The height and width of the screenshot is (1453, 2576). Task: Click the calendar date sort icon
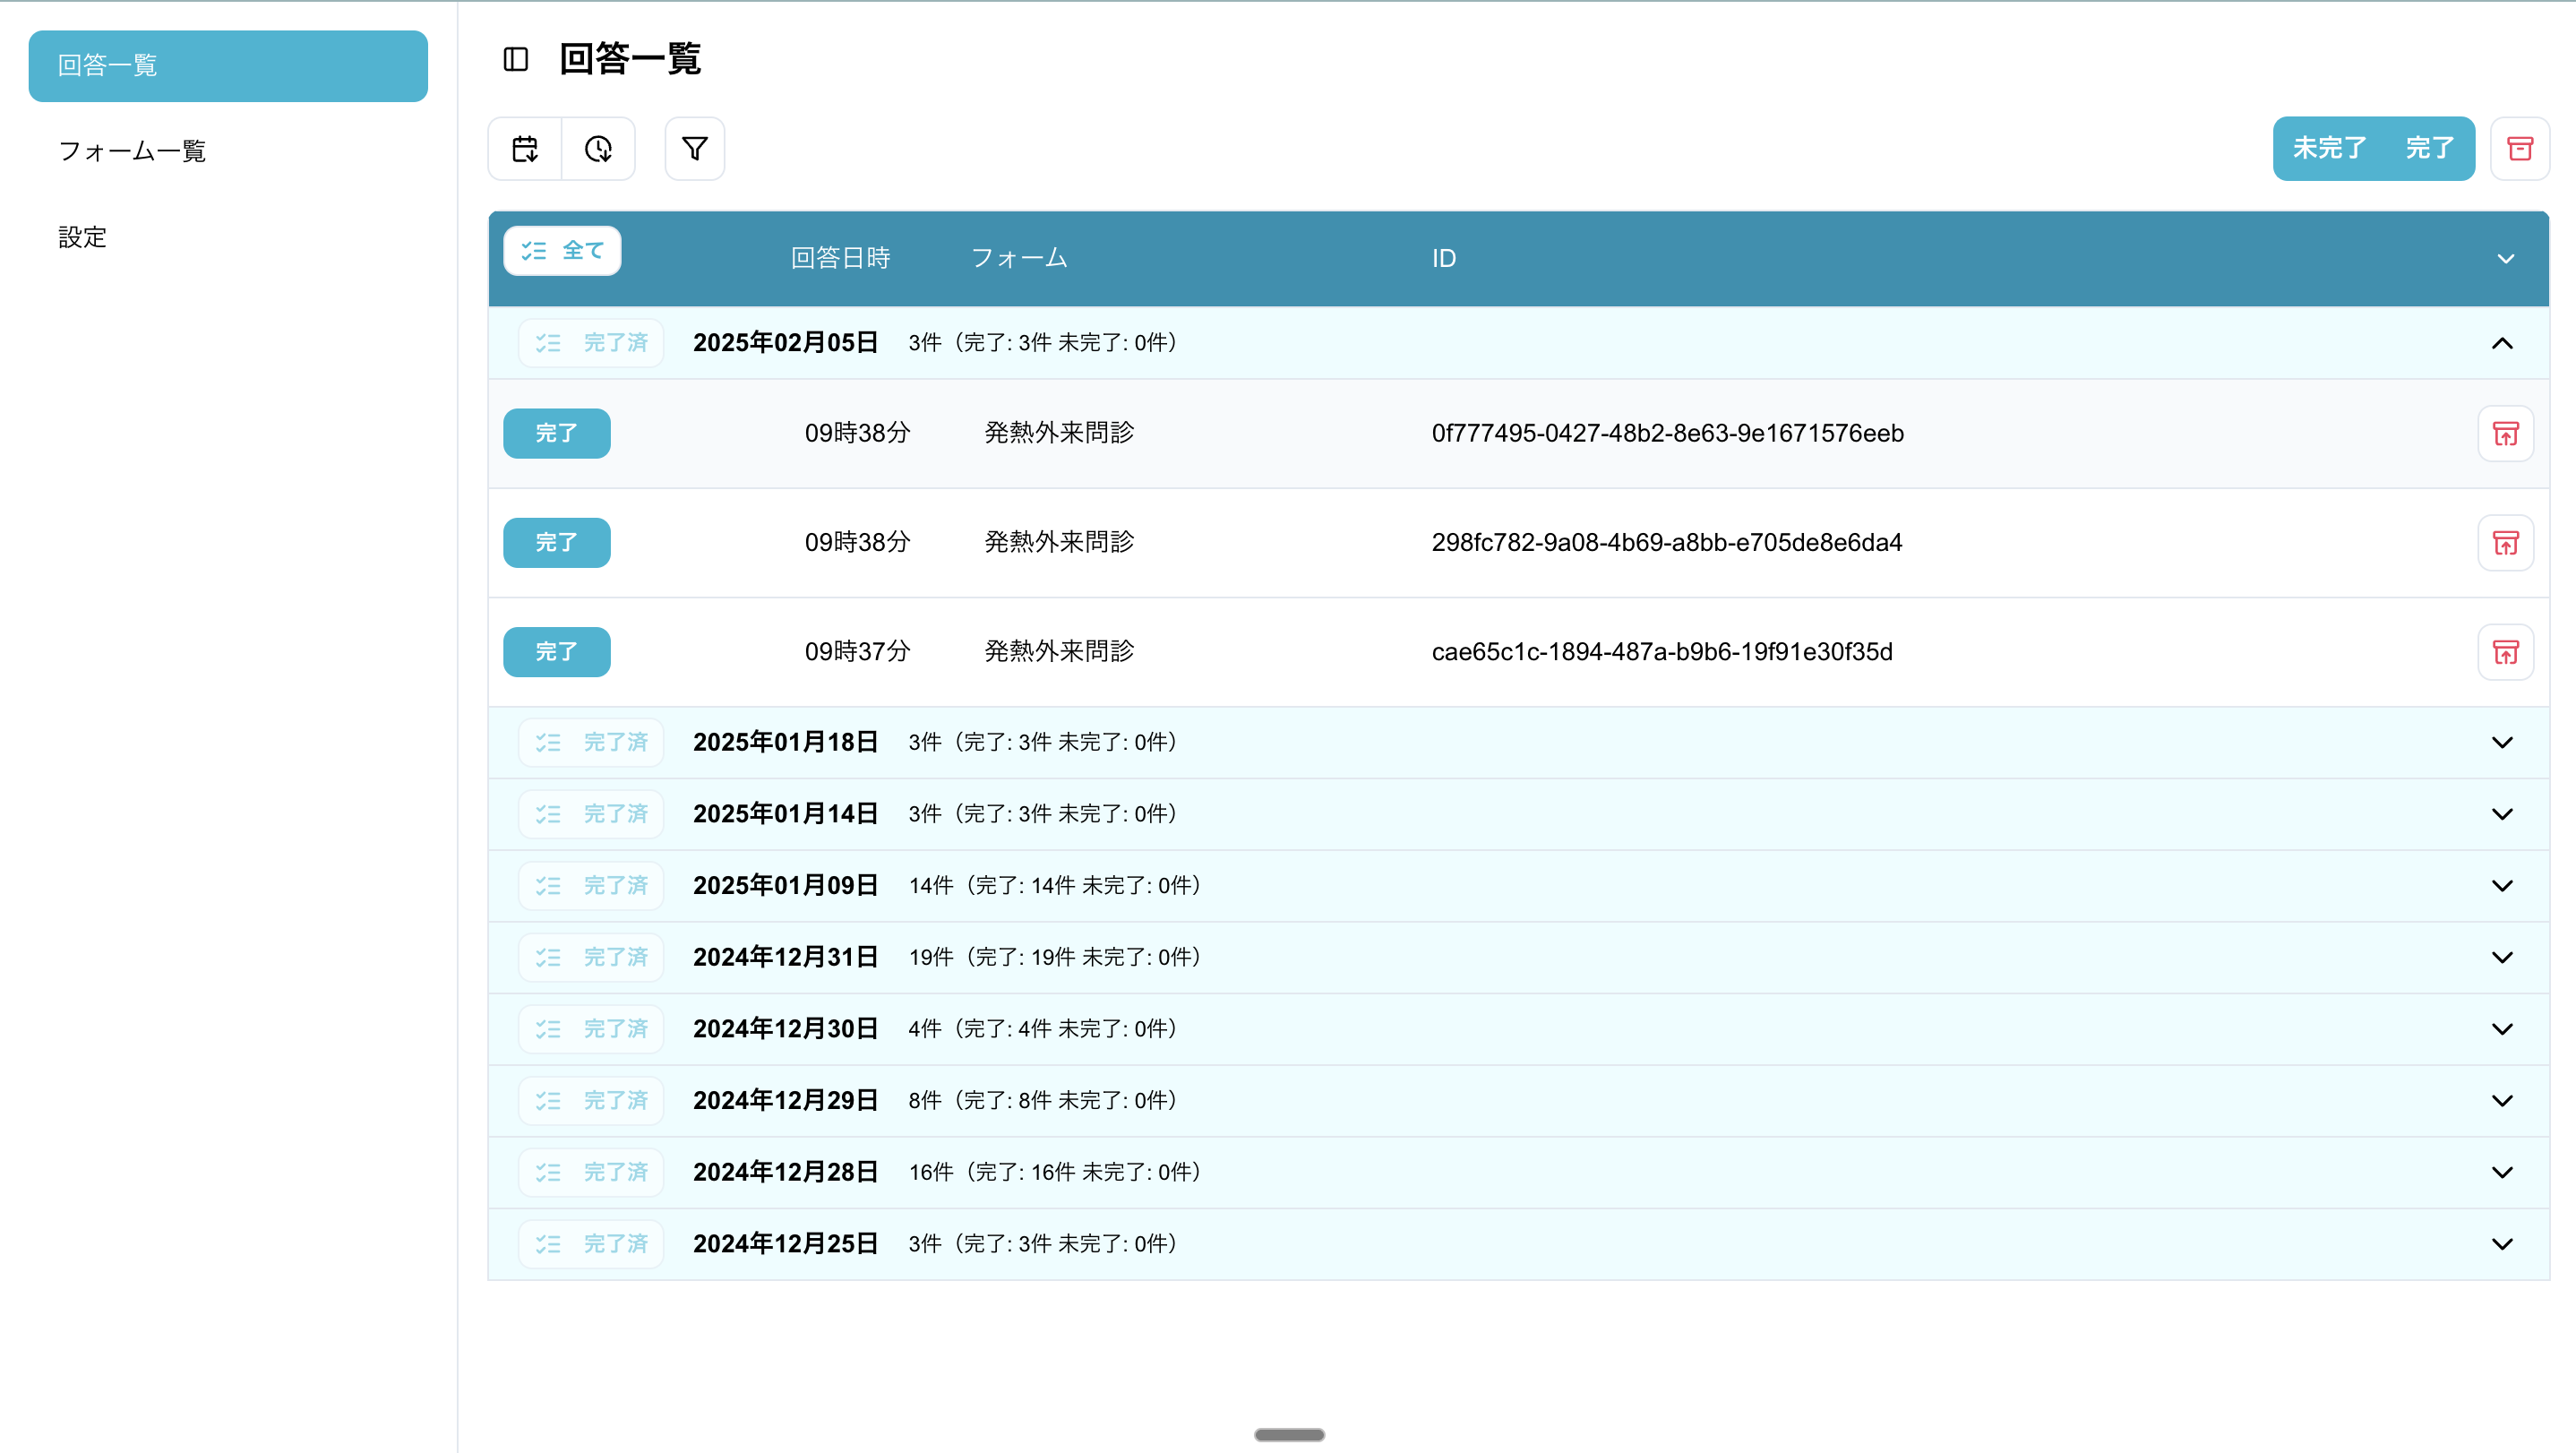(525, 149)
